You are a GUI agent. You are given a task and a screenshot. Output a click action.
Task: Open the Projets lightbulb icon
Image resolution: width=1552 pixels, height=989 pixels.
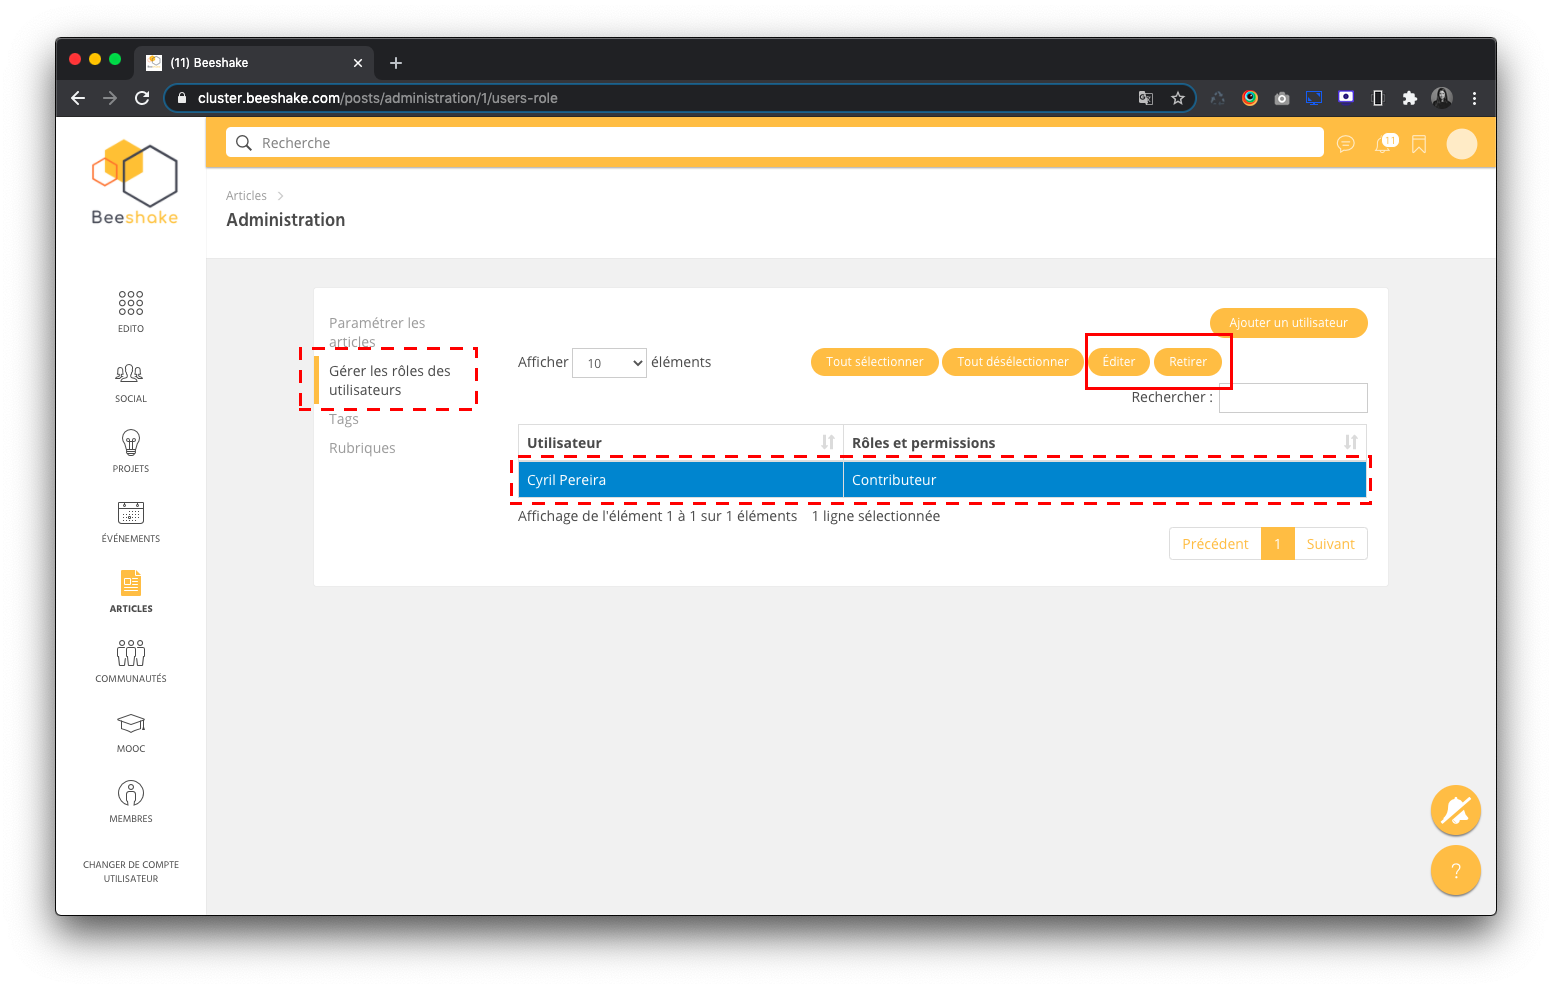(x=131, y=443)
